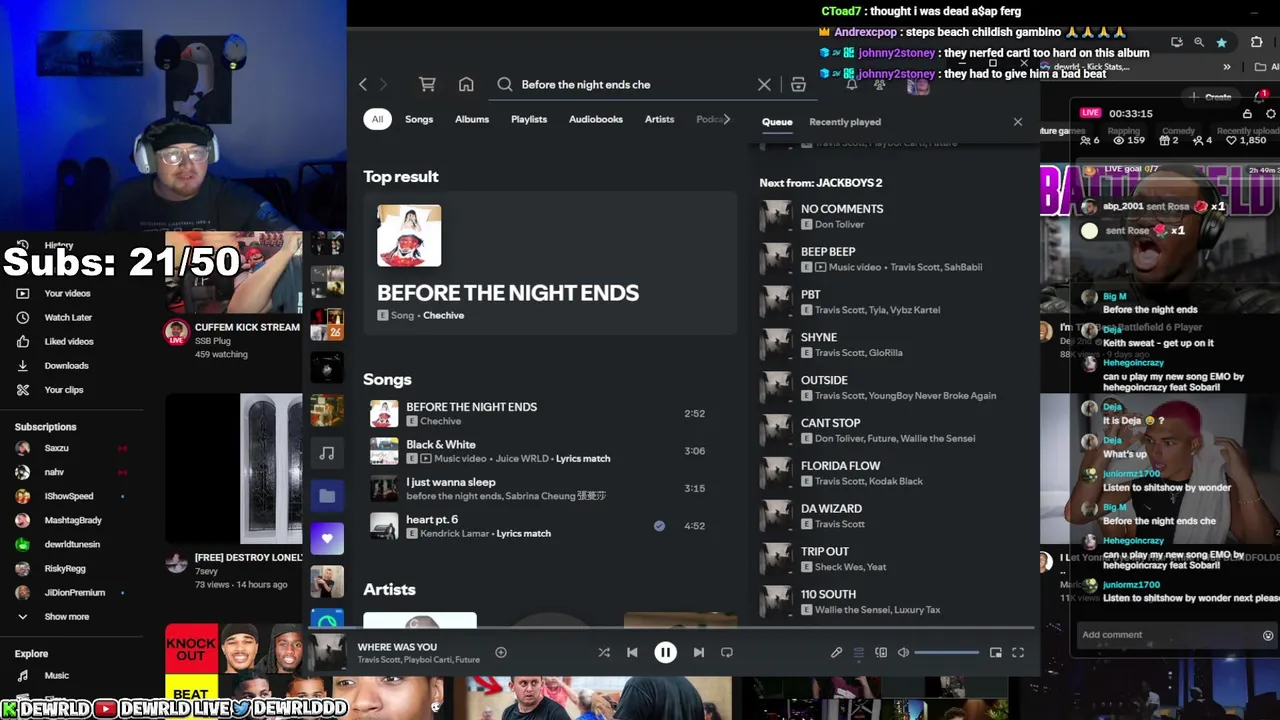Screen dimensions: 1280x720
Task: Open the music note playlist in library sidebar
Action: point(327,453)
